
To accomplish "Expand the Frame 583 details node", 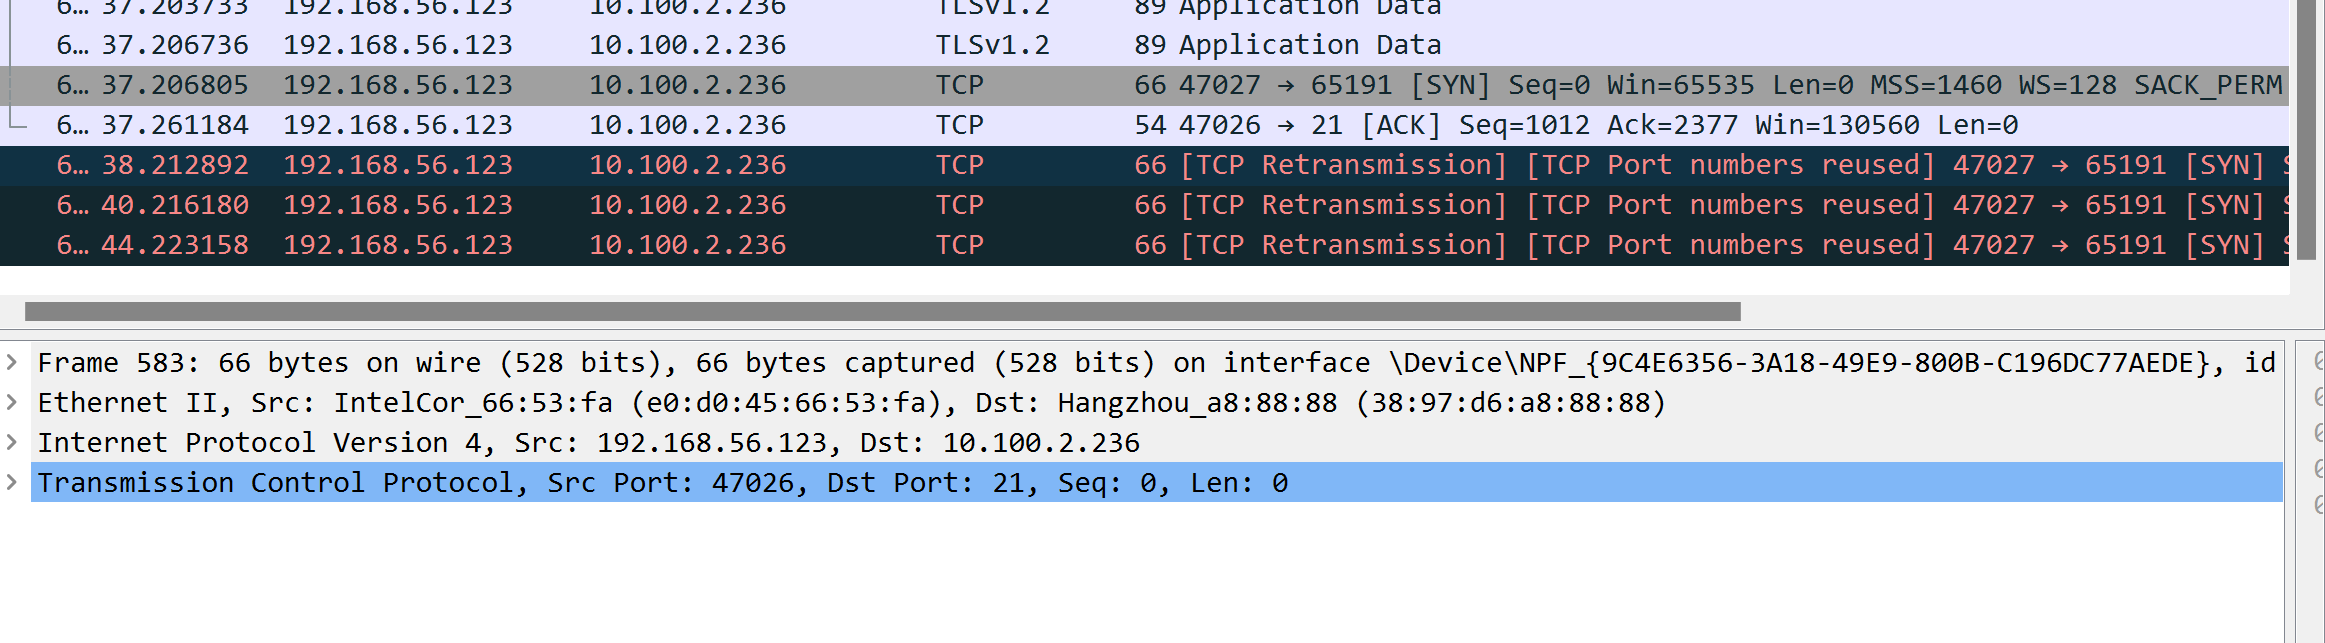I will coord(12,362).
